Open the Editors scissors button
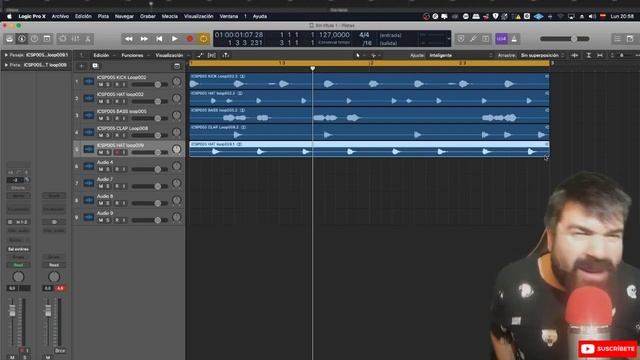This screenshot has width=640, height=360. tap(88, 39)
